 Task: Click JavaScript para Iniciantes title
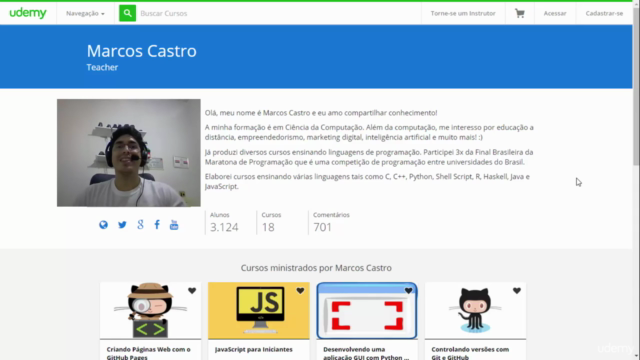(x=253, y=349)
